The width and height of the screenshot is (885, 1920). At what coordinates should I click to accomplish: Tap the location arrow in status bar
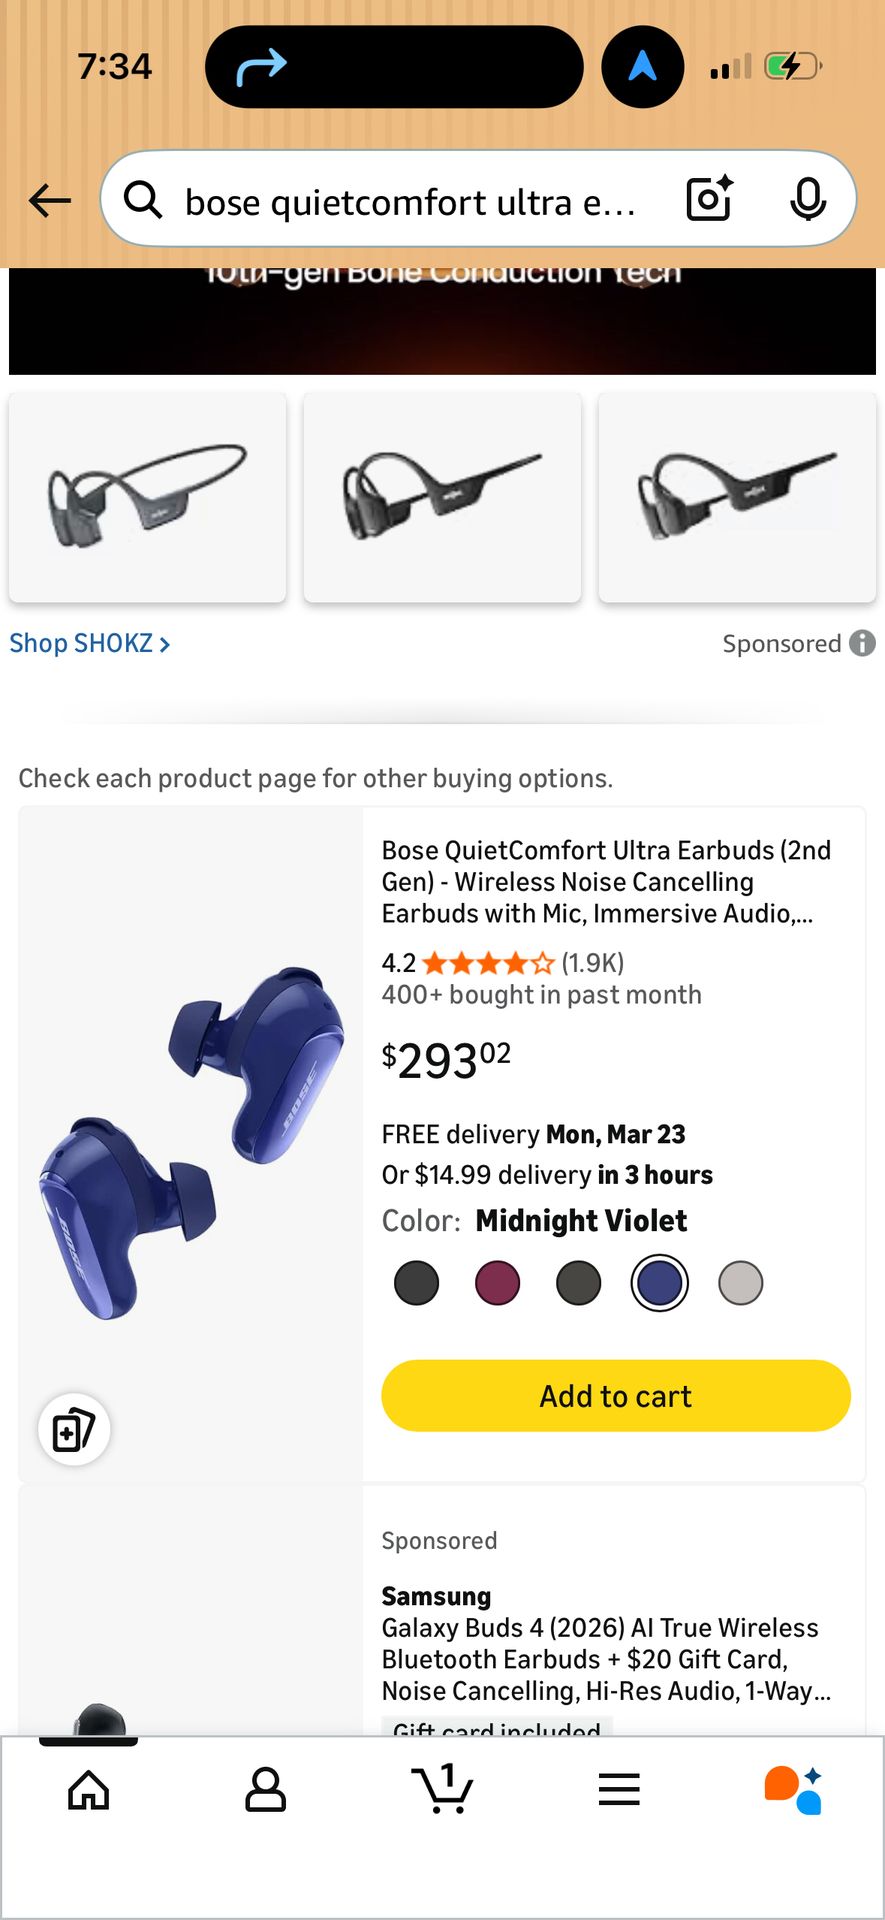[x=642, y=67]
